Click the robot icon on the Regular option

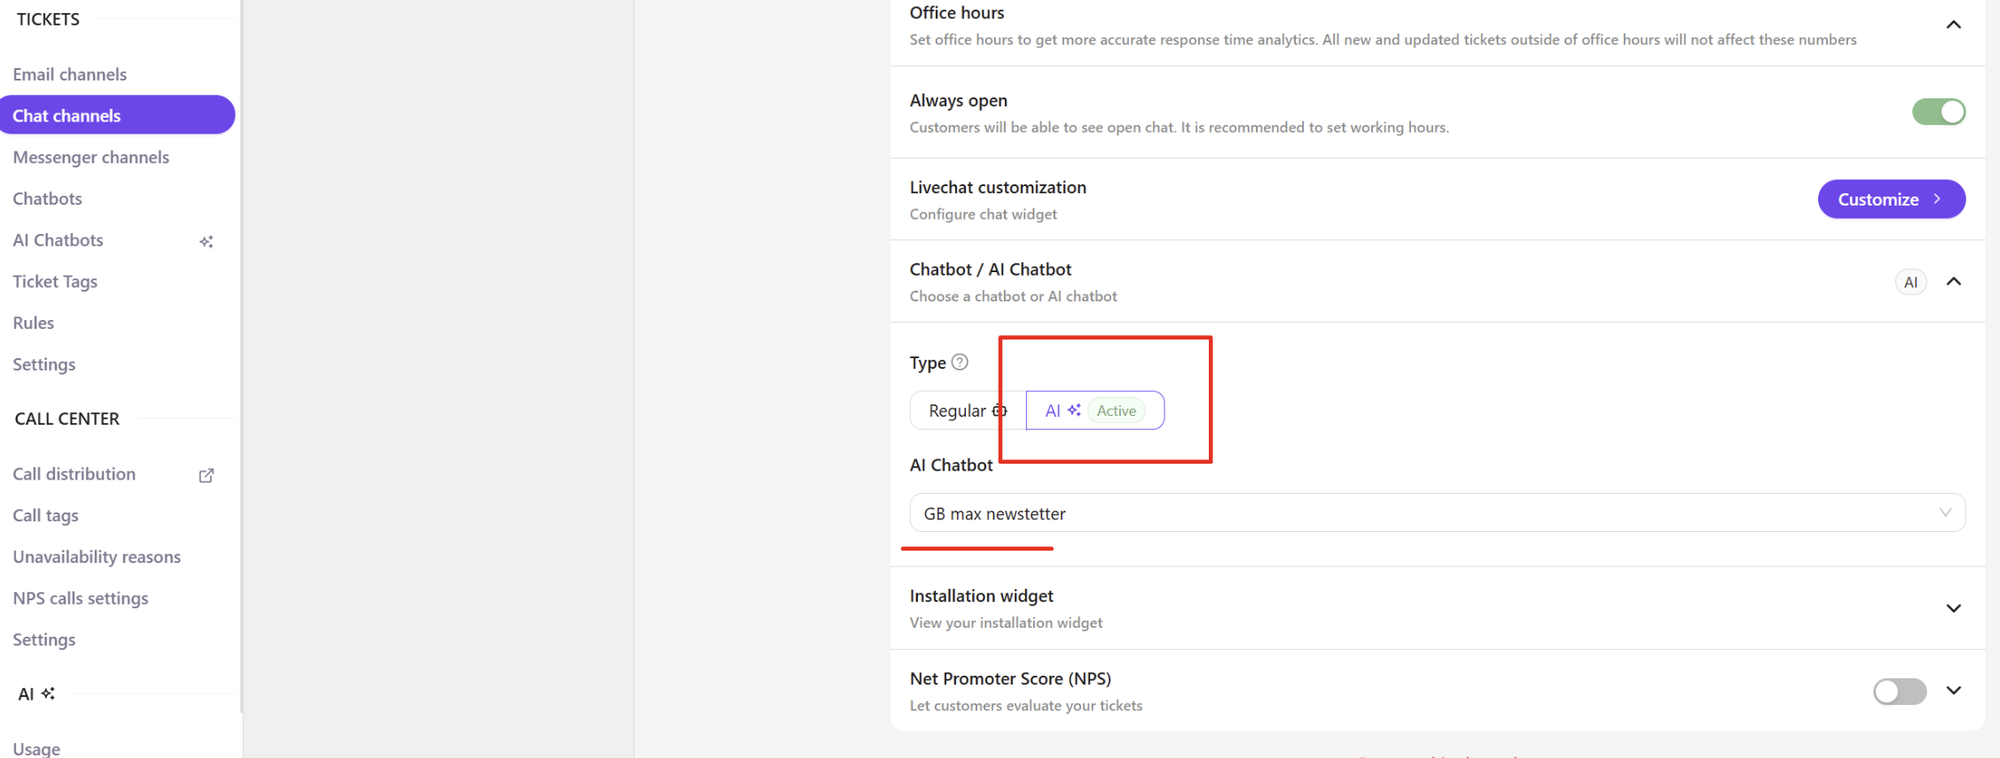(x=999, y=410)
